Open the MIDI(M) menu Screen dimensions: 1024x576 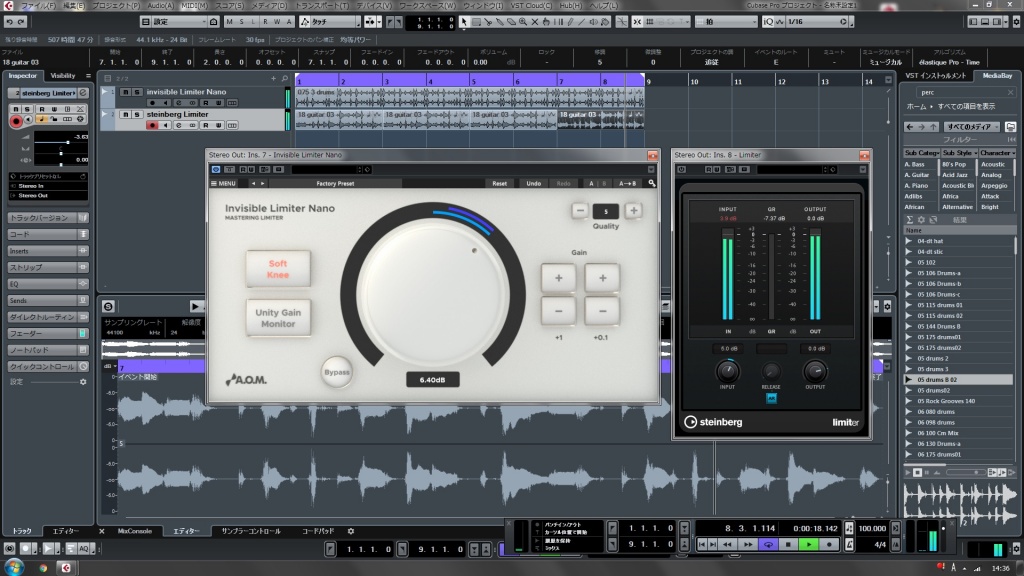point(194,5)
